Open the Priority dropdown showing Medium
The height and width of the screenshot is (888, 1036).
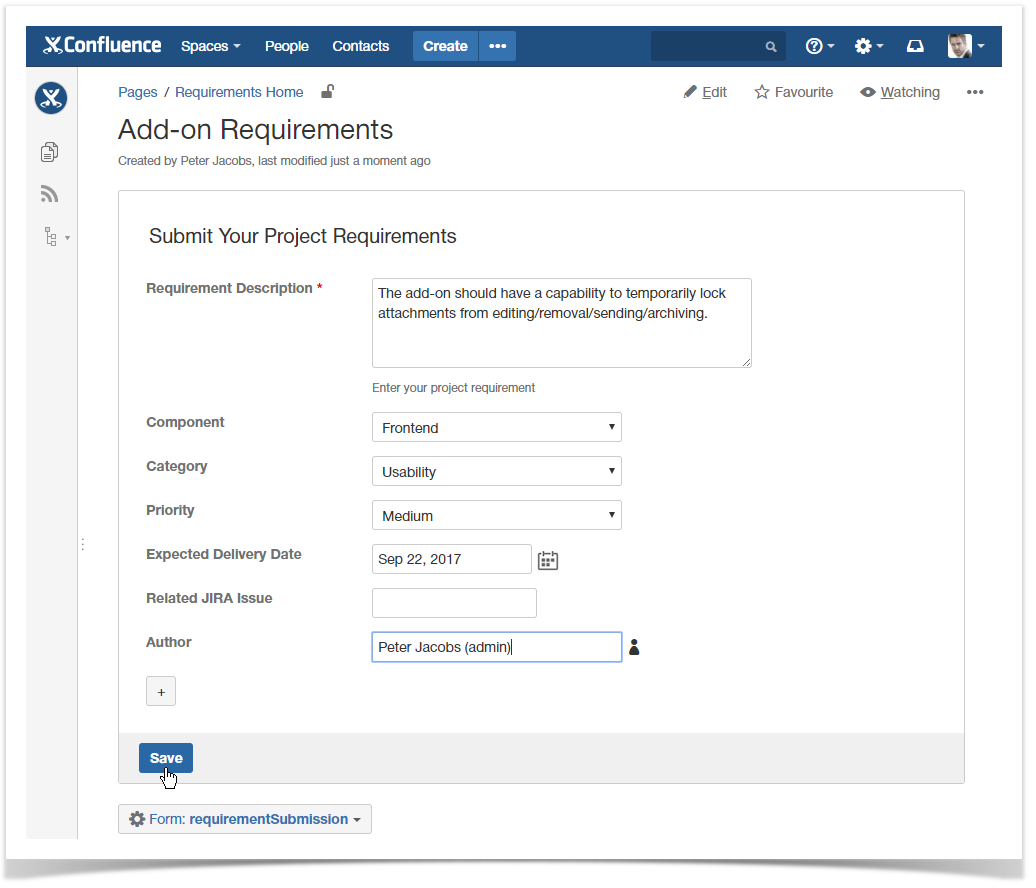[497, 515]
